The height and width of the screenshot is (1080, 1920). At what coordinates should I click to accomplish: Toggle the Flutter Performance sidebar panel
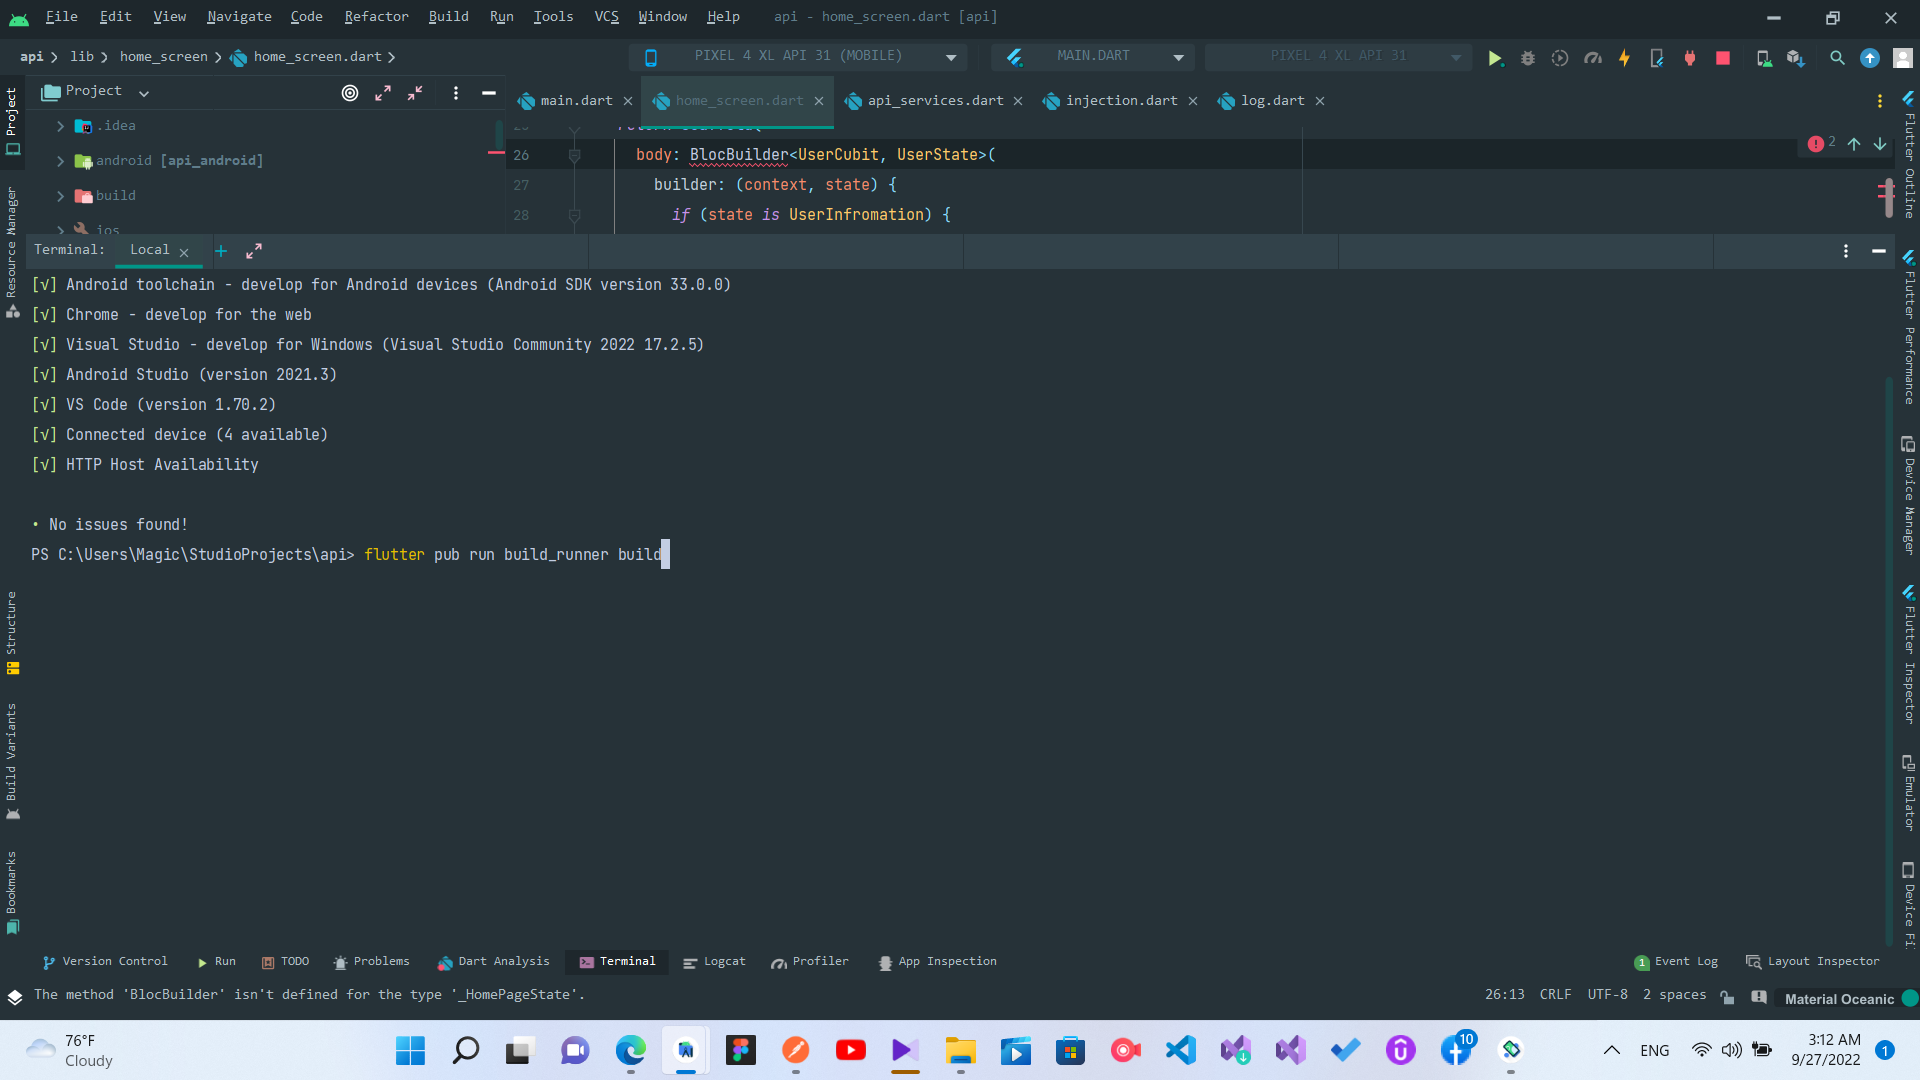1908,327
